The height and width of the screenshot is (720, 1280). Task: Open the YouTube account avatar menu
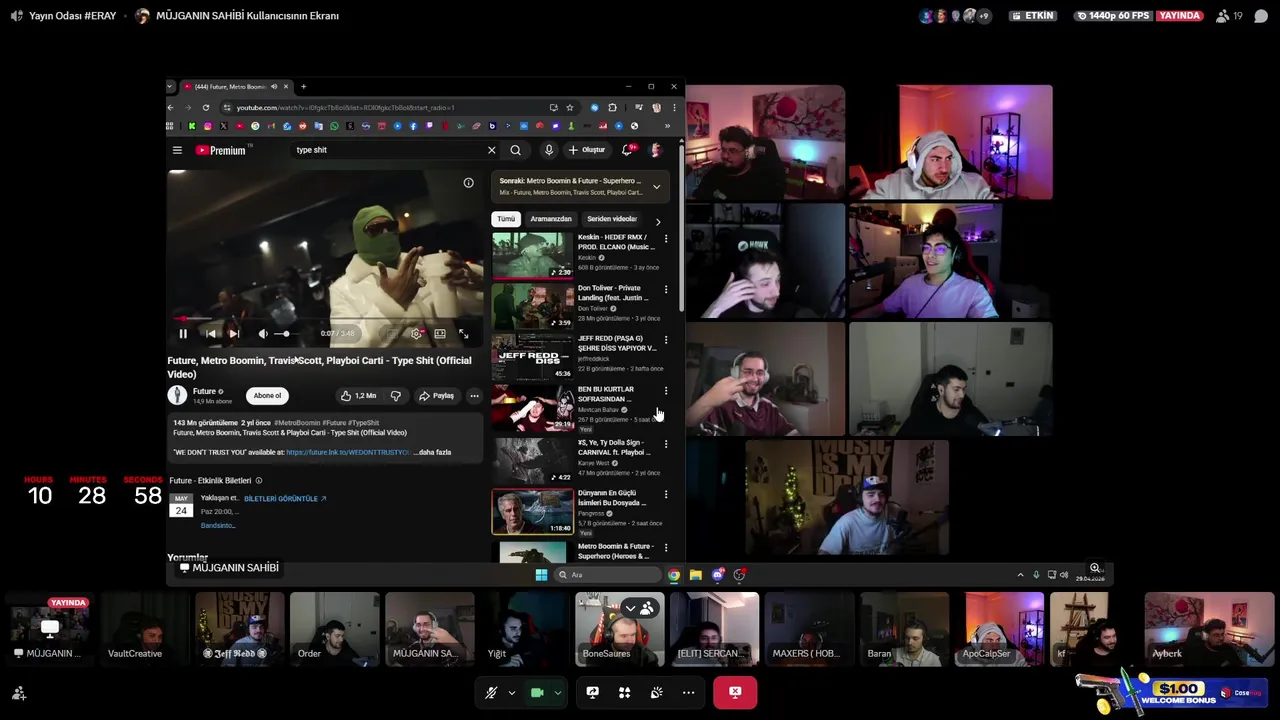[x=656, y=150]
